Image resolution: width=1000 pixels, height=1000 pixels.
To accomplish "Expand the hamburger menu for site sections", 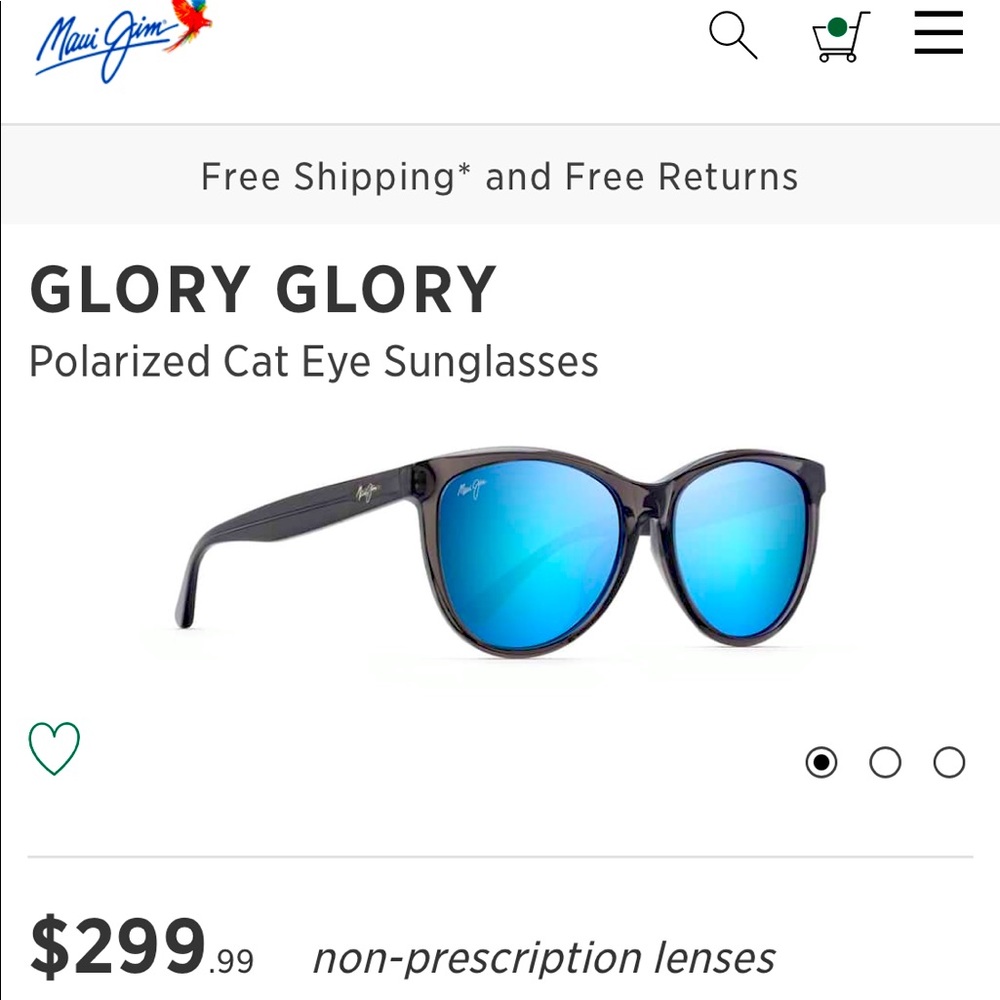I will [x=938, y=32].
